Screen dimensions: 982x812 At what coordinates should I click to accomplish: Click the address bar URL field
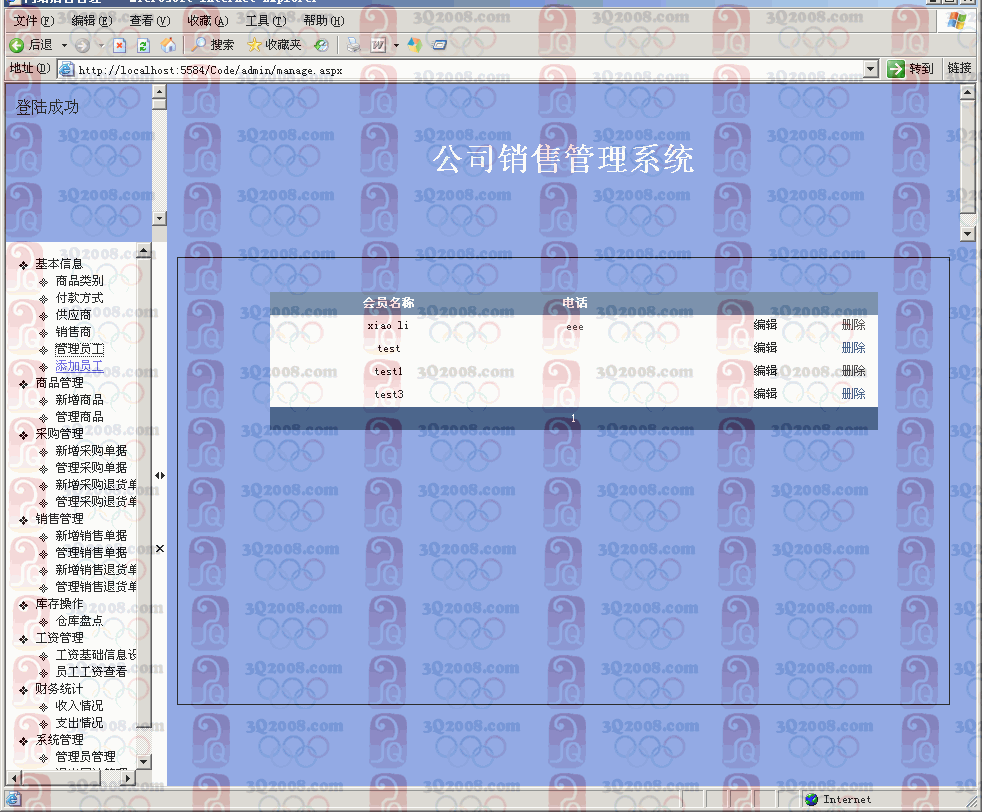469,69
